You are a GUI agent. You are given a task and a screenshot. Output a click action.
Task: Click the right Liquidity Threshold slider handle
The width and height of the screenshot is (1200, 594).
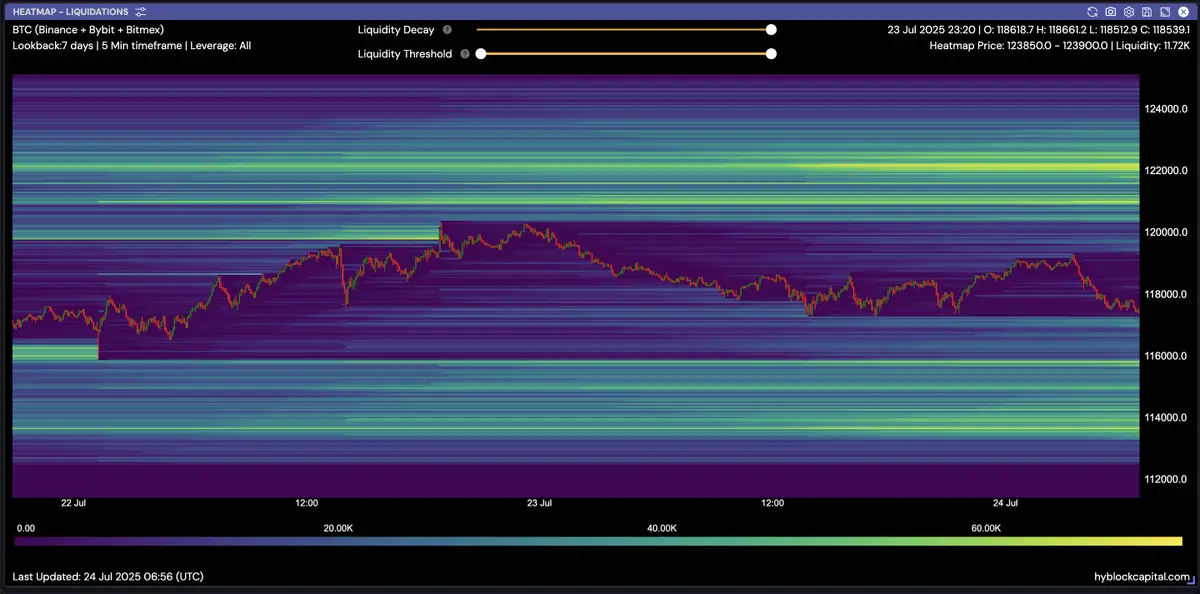point(771,54)
